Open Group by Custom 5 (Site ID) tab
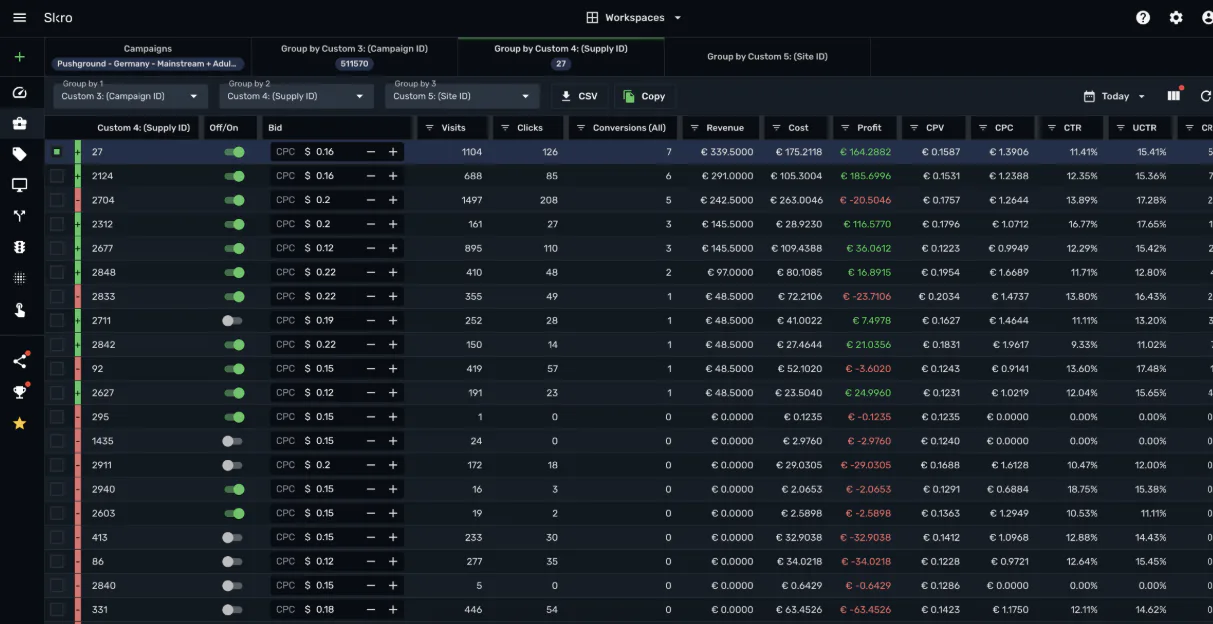 pyautogui.click(x=767, y=56)
